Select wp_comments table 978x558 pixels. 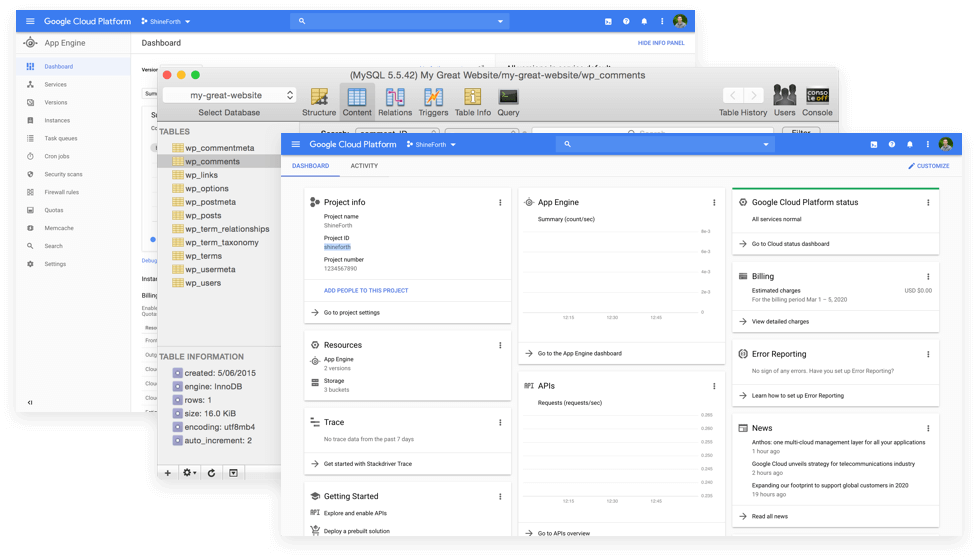213,161
